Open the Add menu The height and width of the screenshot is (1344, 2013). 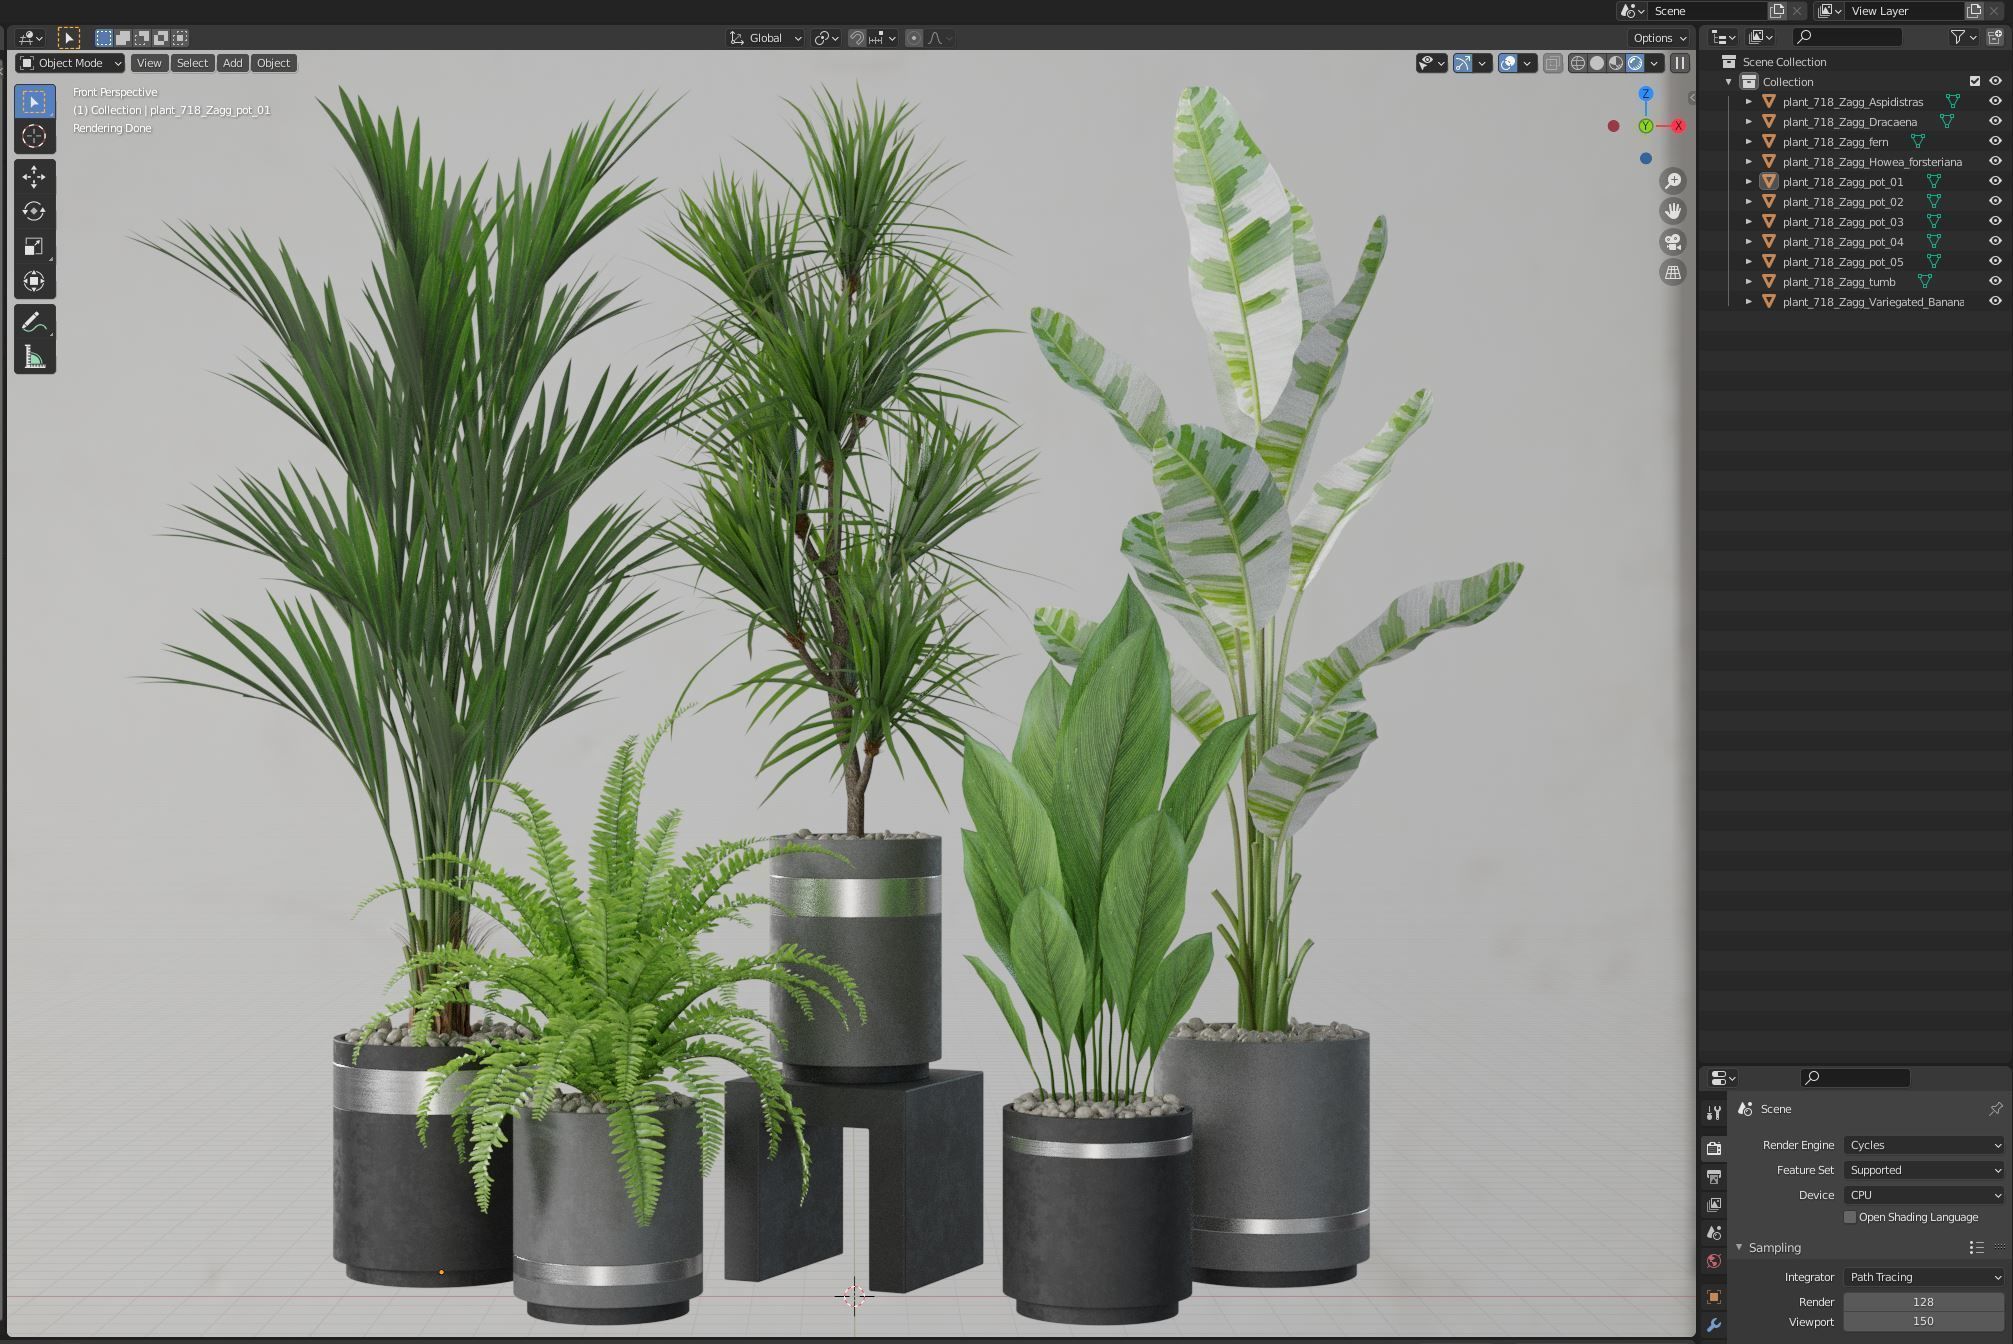point(232,63)
